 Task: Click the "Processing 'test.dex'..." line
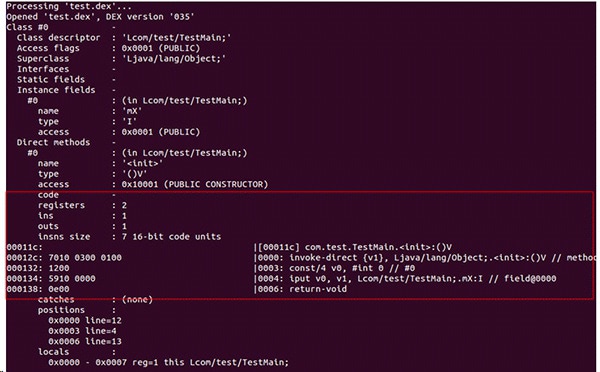tap(69, 7)
